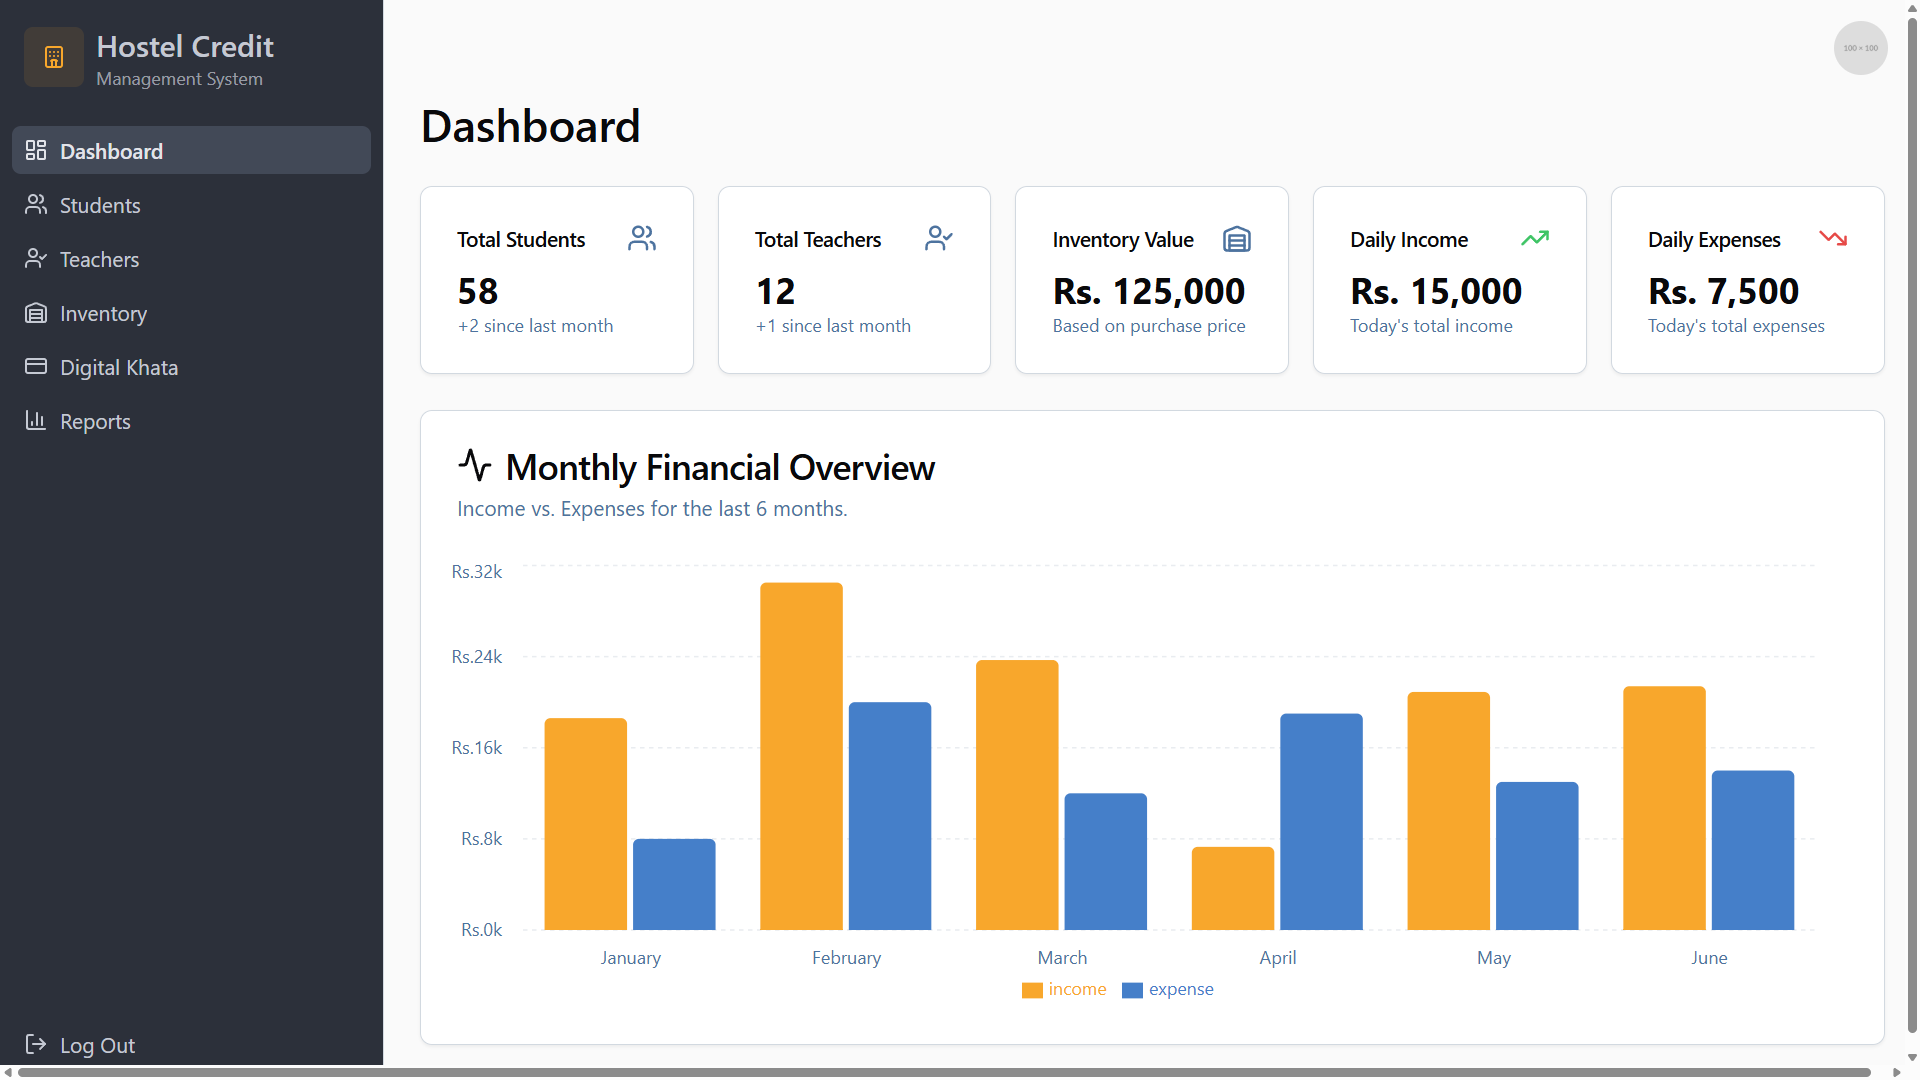
Task: Click the Digital Khata card icon in sidebar
Action: tap(36, 366)
